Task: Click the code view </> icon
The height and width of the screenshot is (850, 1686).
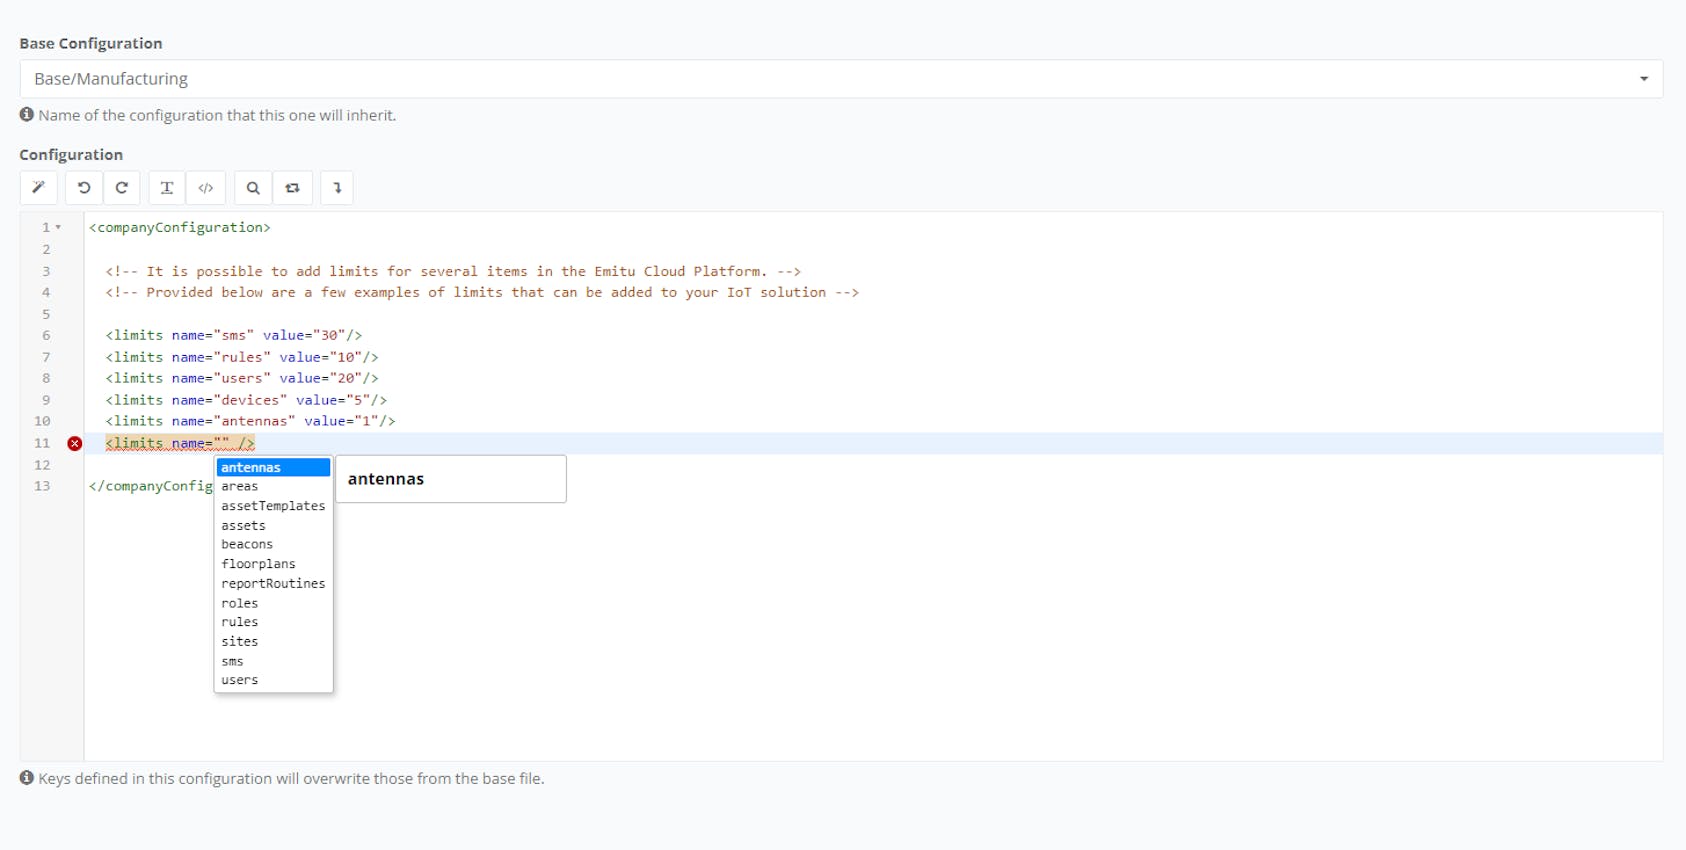Action: click(206, 188)
